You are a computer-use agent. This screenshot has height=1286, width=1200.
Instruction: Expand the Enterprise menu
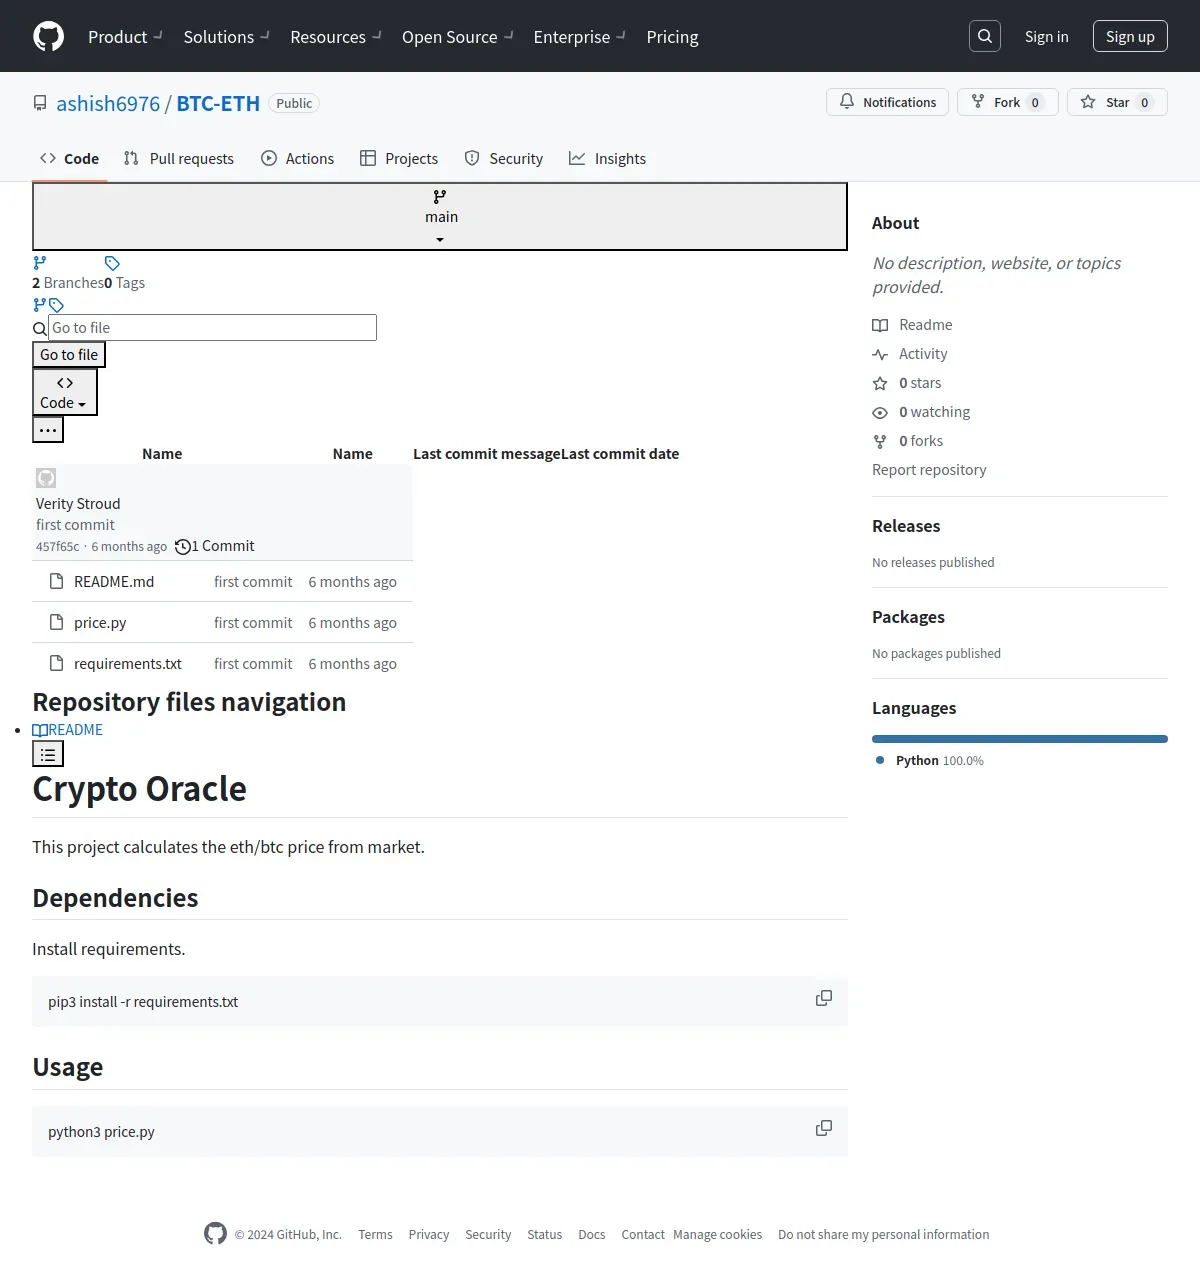tap(580, 37)
